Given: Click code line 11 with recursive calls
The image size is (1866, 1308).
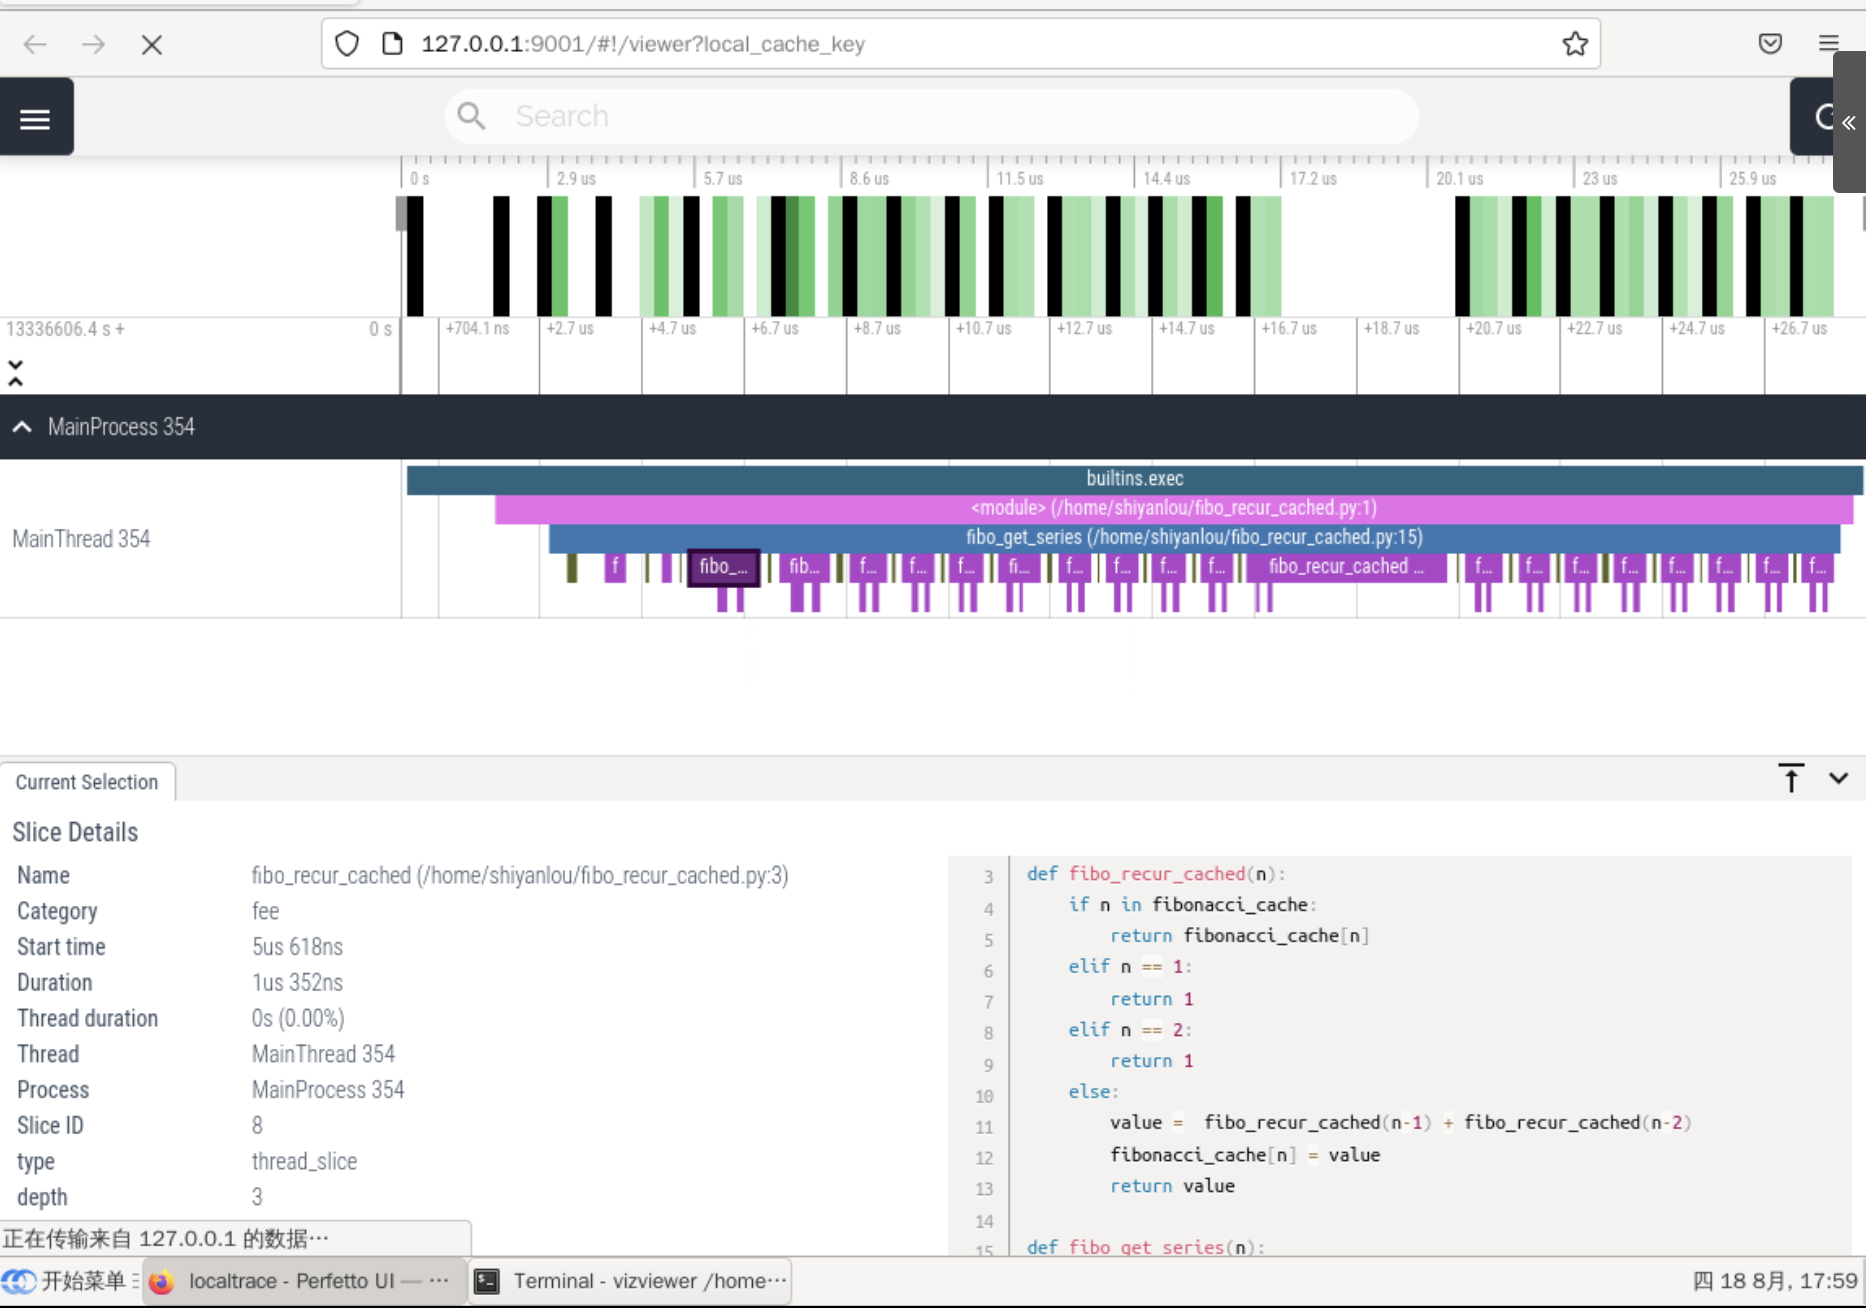Looking at the screenshot, I should pyautogui.click(x=1400, y=1123).
